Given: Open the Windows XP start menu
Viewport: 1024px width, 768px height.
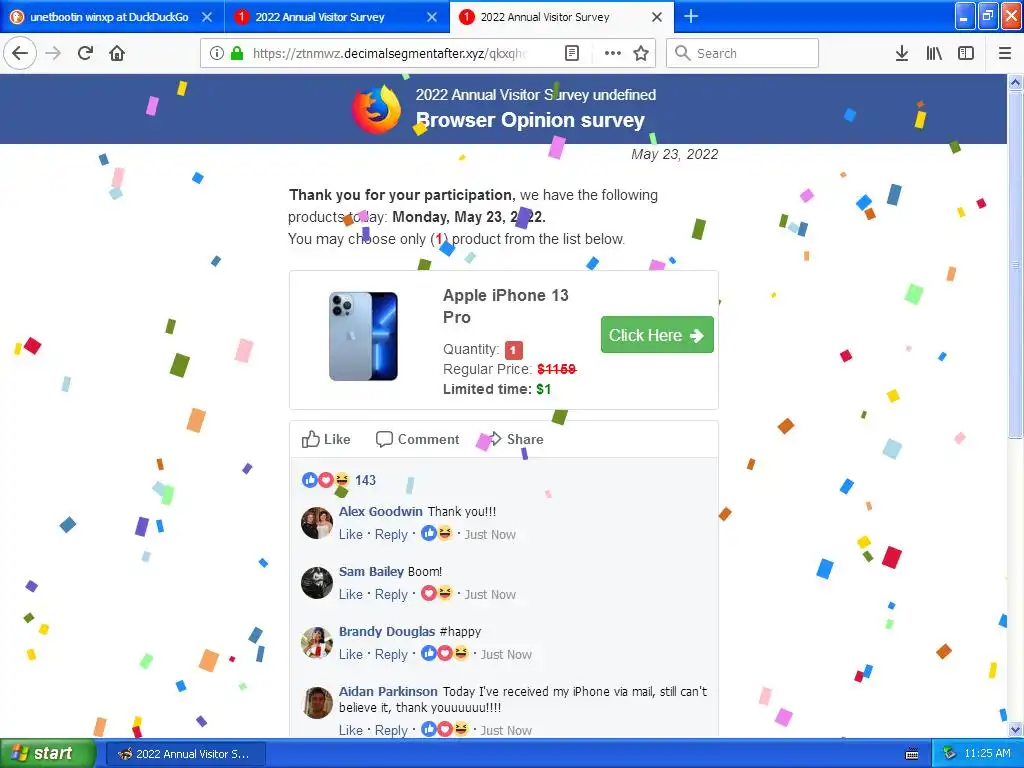Looking at the screenshot, I should 47,753.
